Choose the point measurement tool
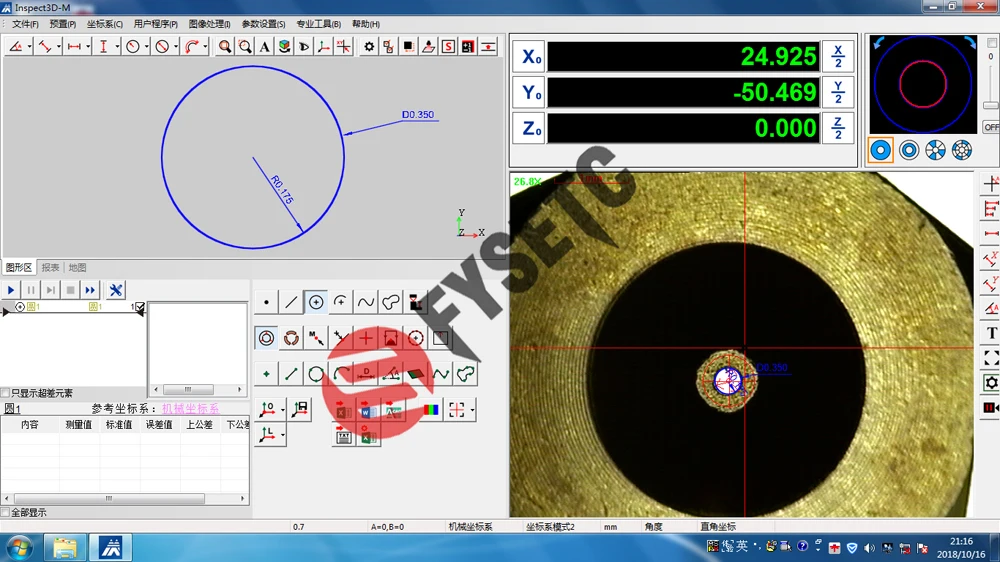This screenshot has width=1000, height=562. pos(266,302)
